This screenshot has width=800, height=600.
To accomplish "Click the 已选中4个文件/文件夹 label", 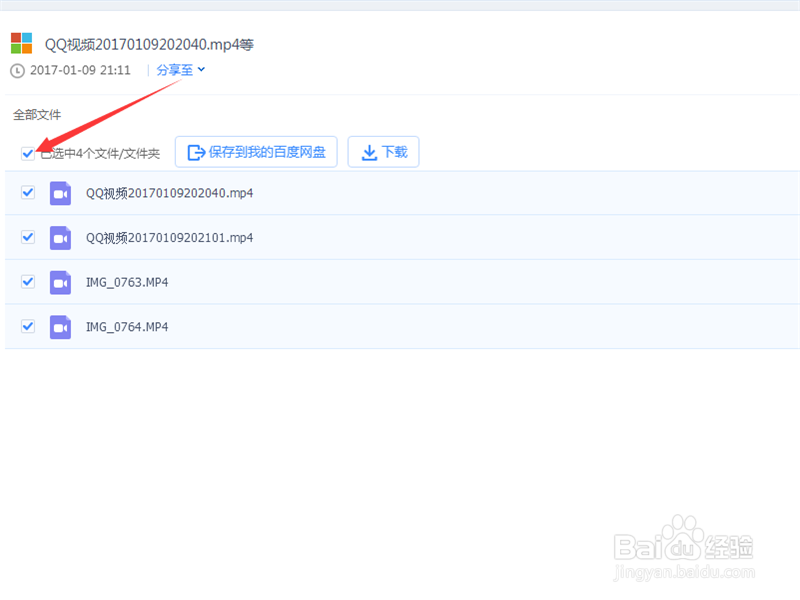I will 100,154.
